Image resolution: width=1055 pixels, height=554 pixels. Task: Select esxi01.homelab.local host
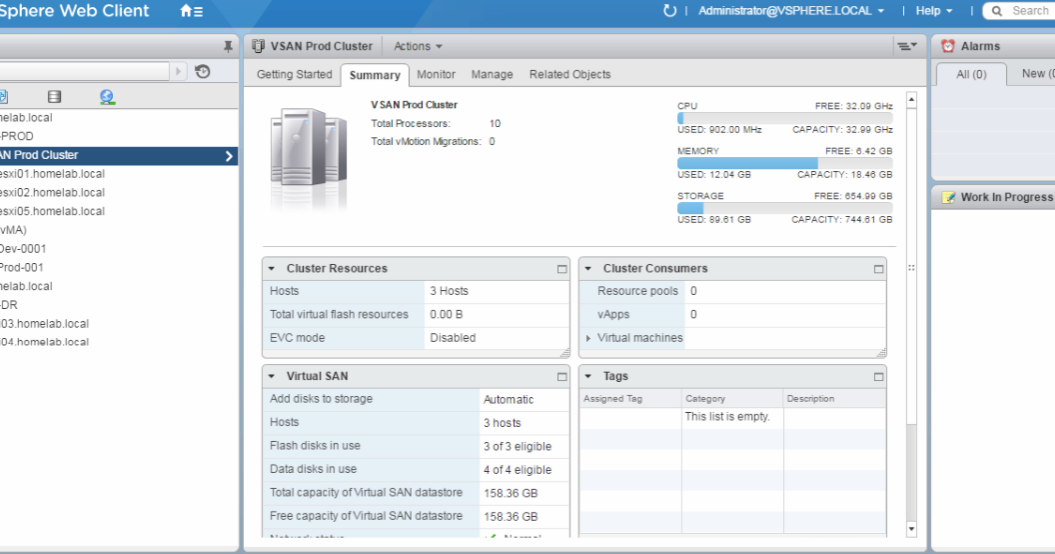[52, 174]
